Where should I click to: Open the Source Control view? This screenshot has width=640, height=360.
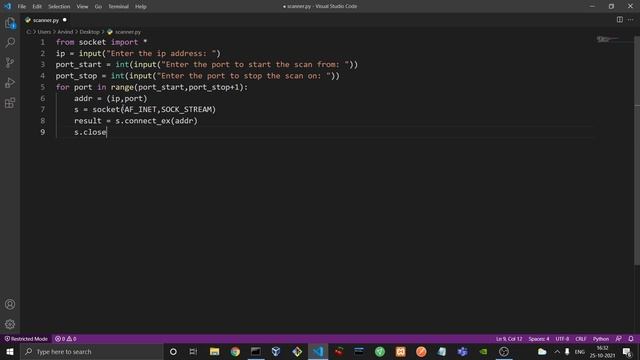pos(10,62)
